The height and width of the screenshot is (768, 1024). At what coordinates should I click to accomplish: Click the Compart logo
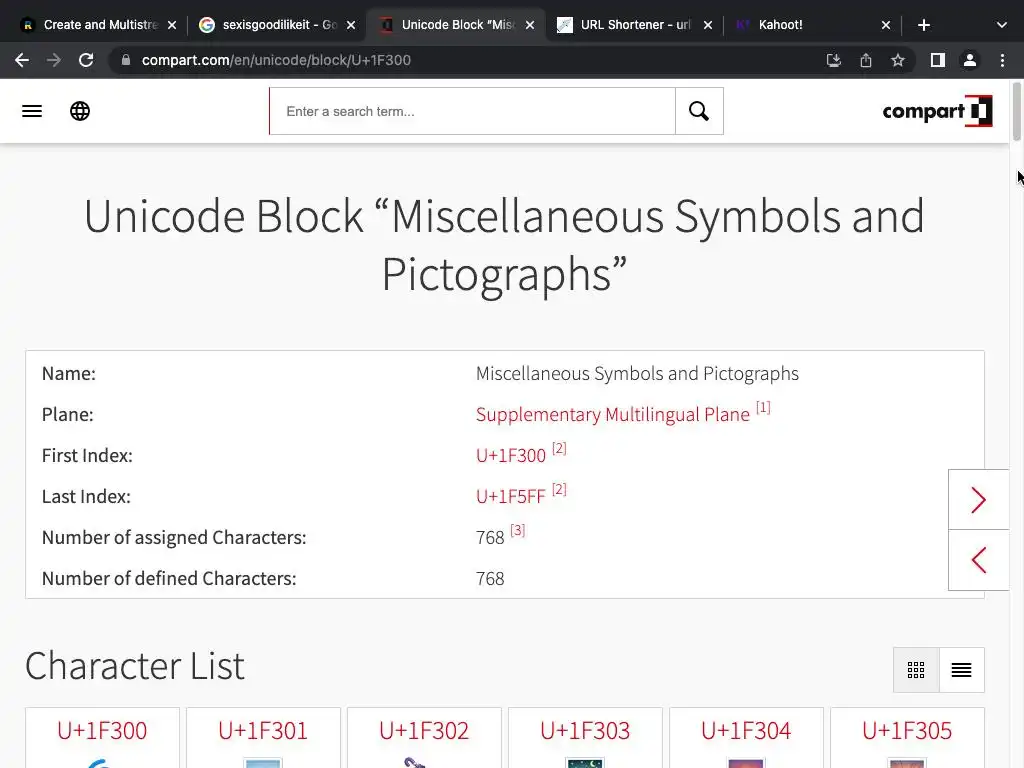937,111
